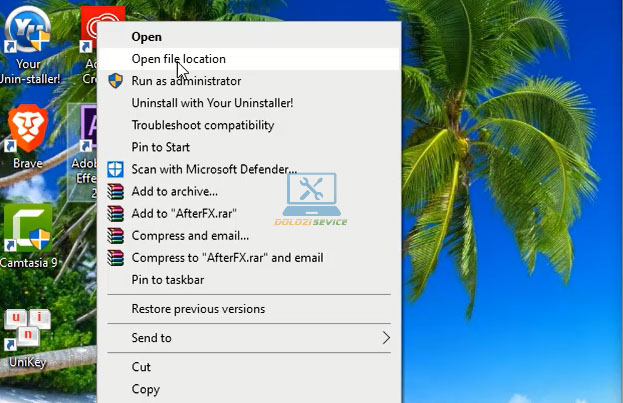Choose Uninstall with Your Uninstaller!
Image resolution: width=623 pixels, height=403 pixels.
click(x=212, y=103)
